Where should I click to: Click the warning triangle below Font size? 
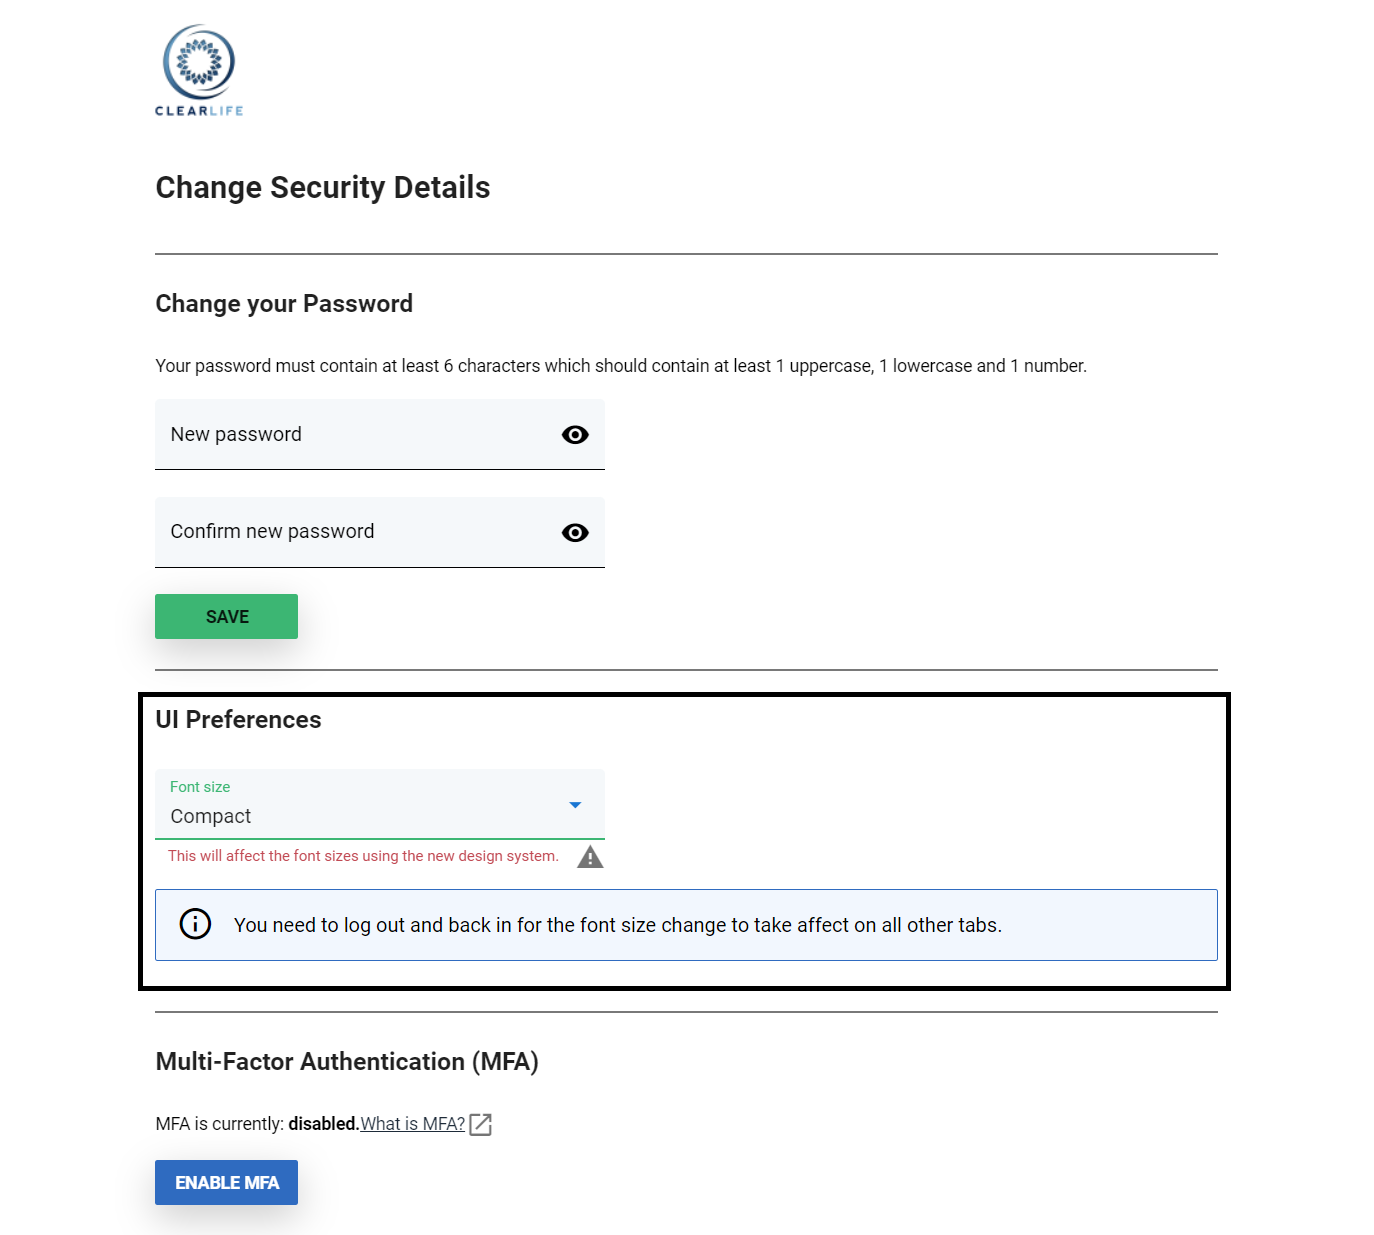tap(590, 857)
